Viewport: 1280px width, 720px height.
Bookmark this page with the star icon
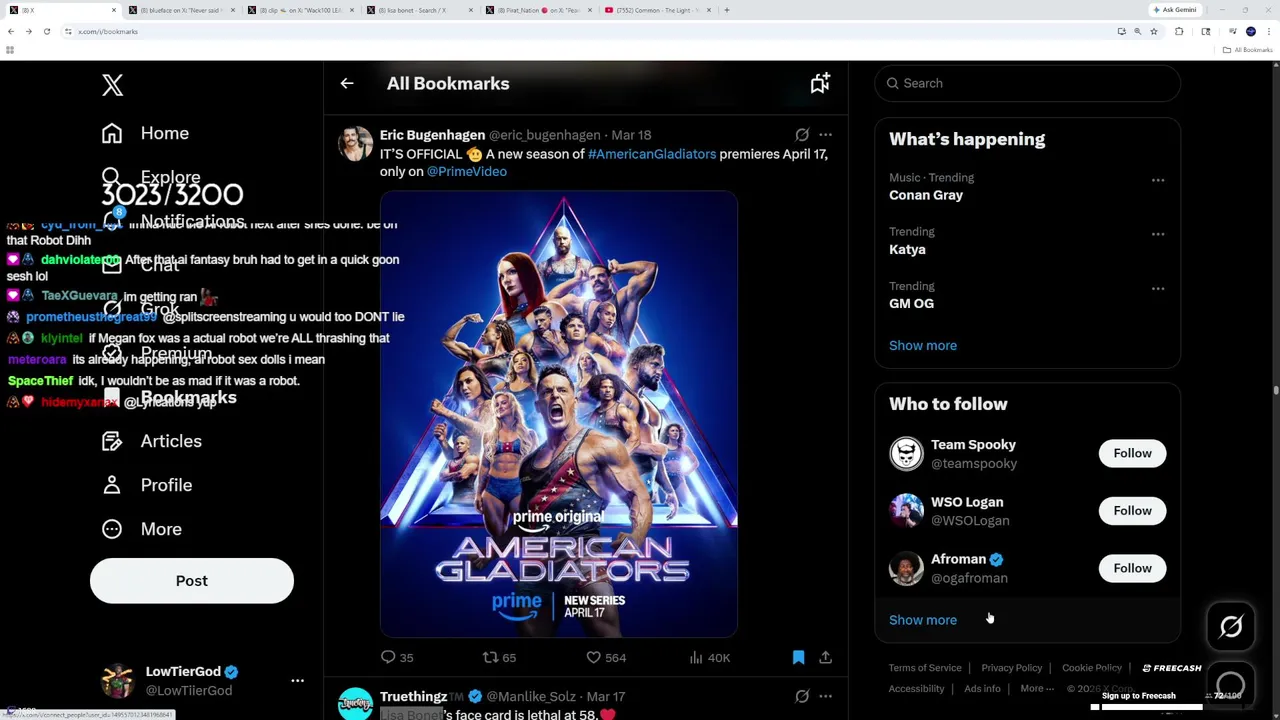click(x=1153, y=31)
